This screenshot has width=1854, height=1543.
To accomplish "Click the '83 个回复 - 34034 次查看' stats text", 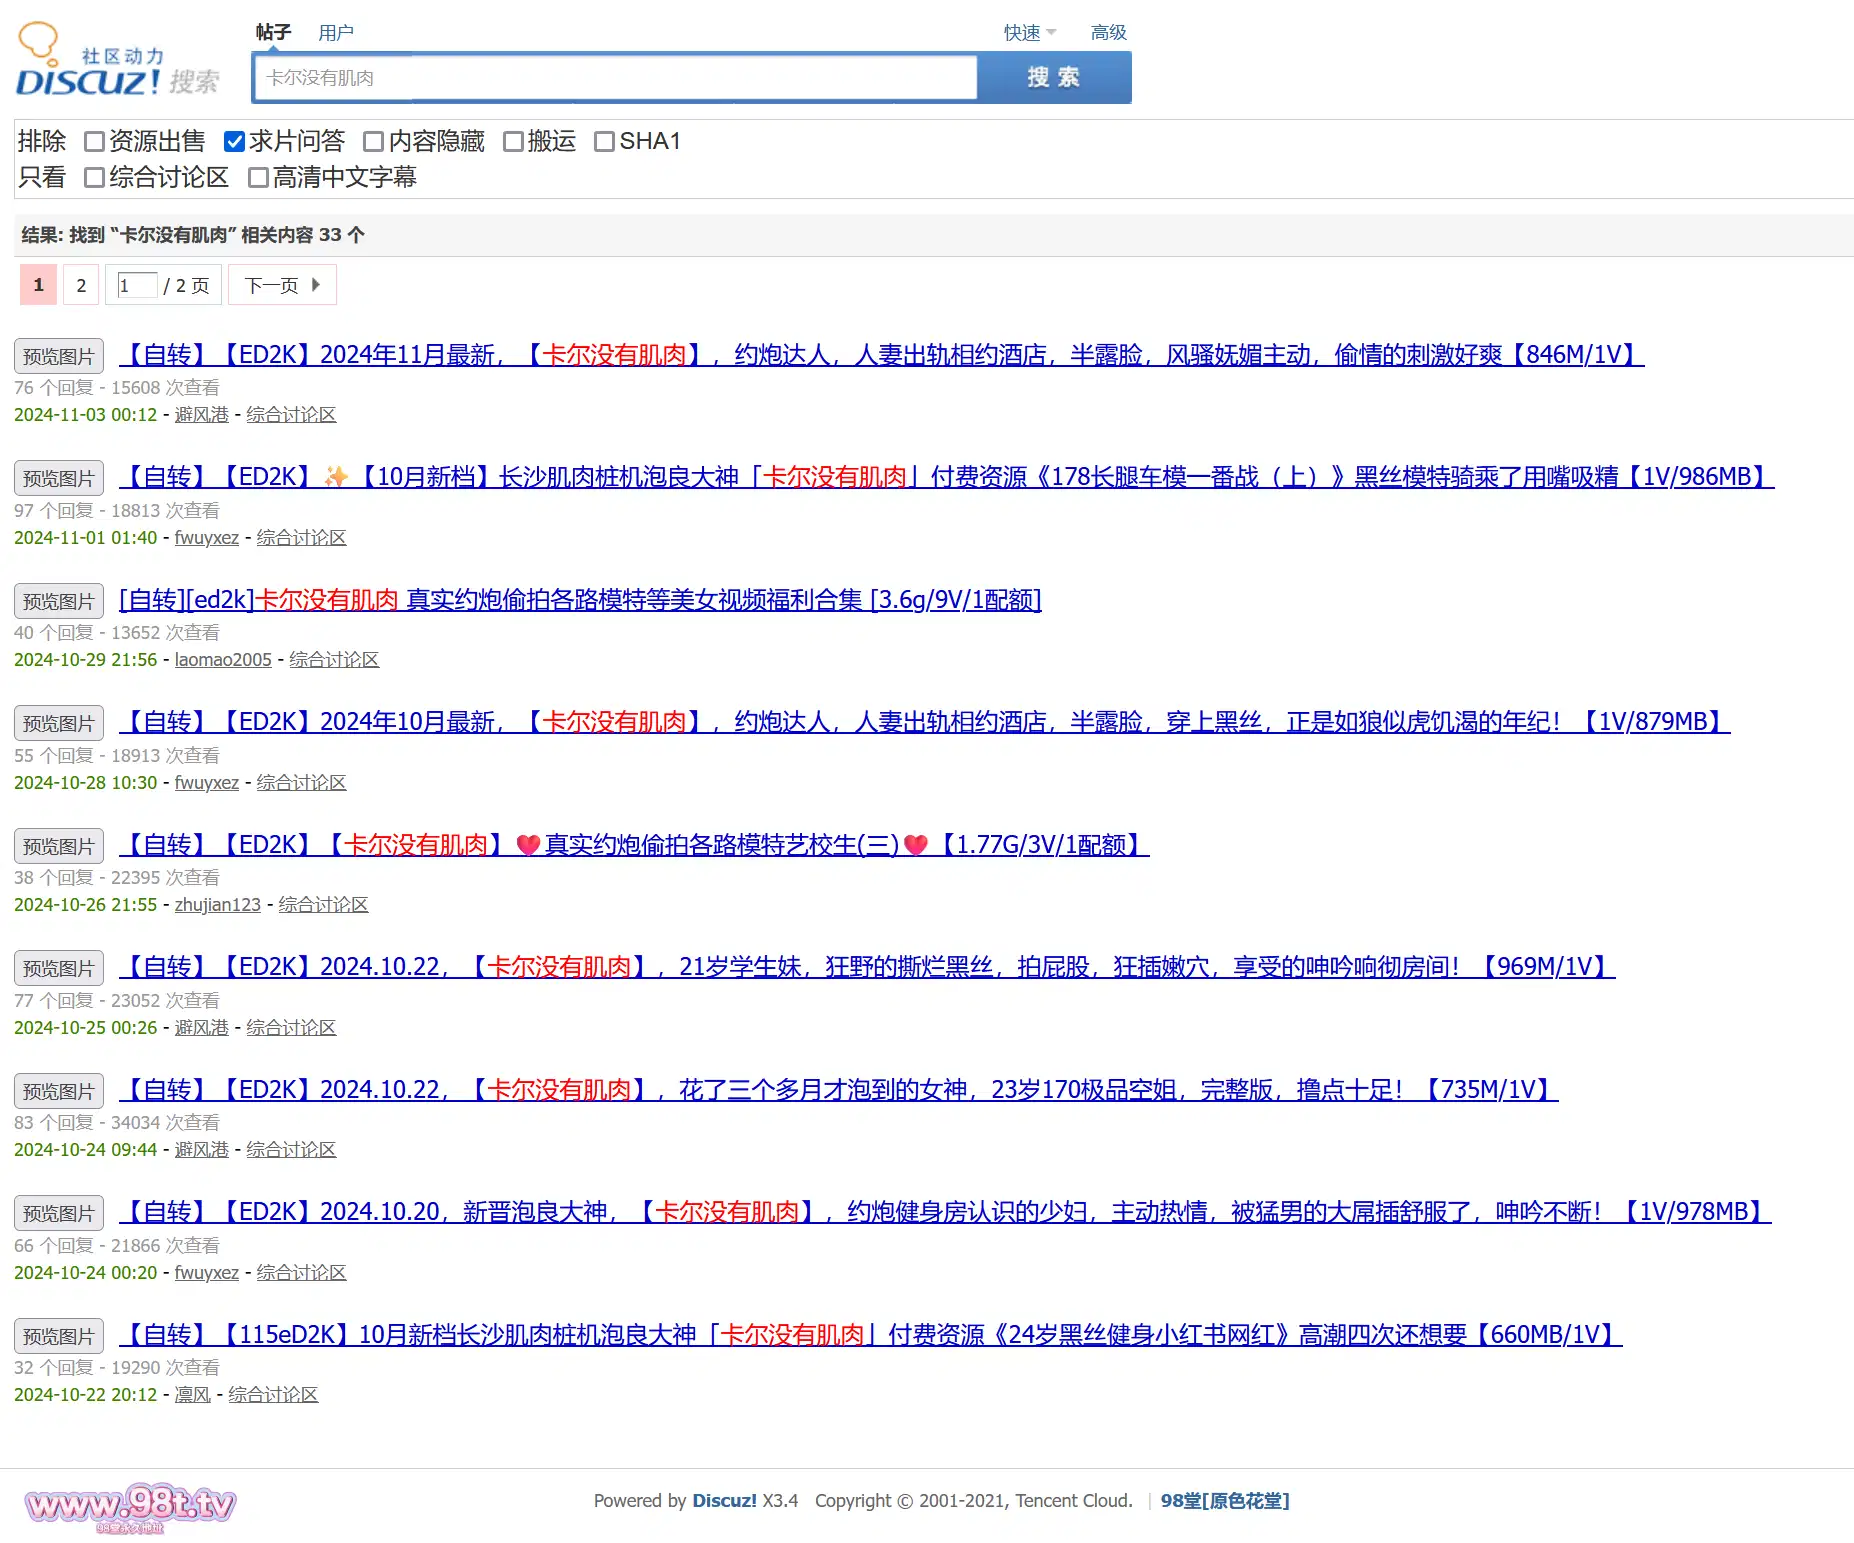I will click(117, 1123).
